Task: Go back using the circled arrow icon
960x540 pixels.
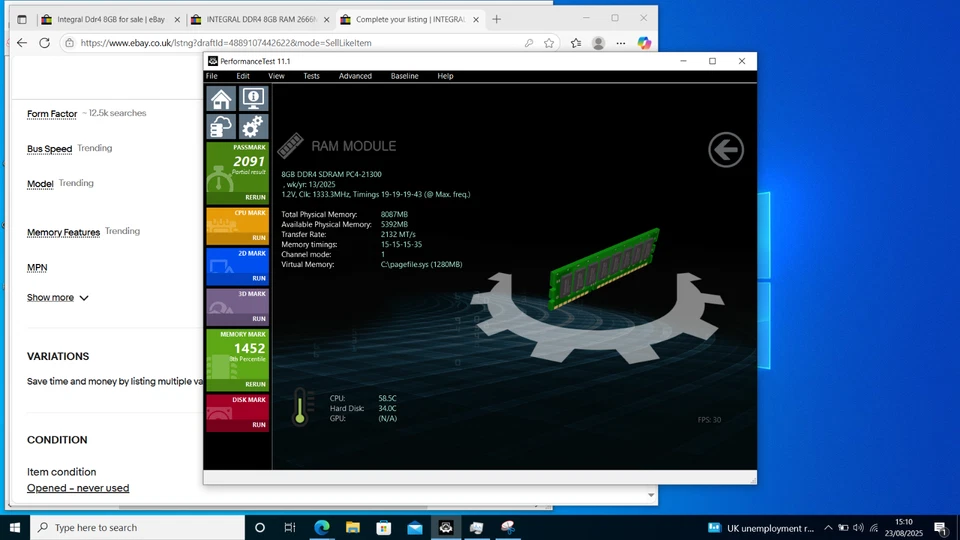Action: tap(726, 149)
